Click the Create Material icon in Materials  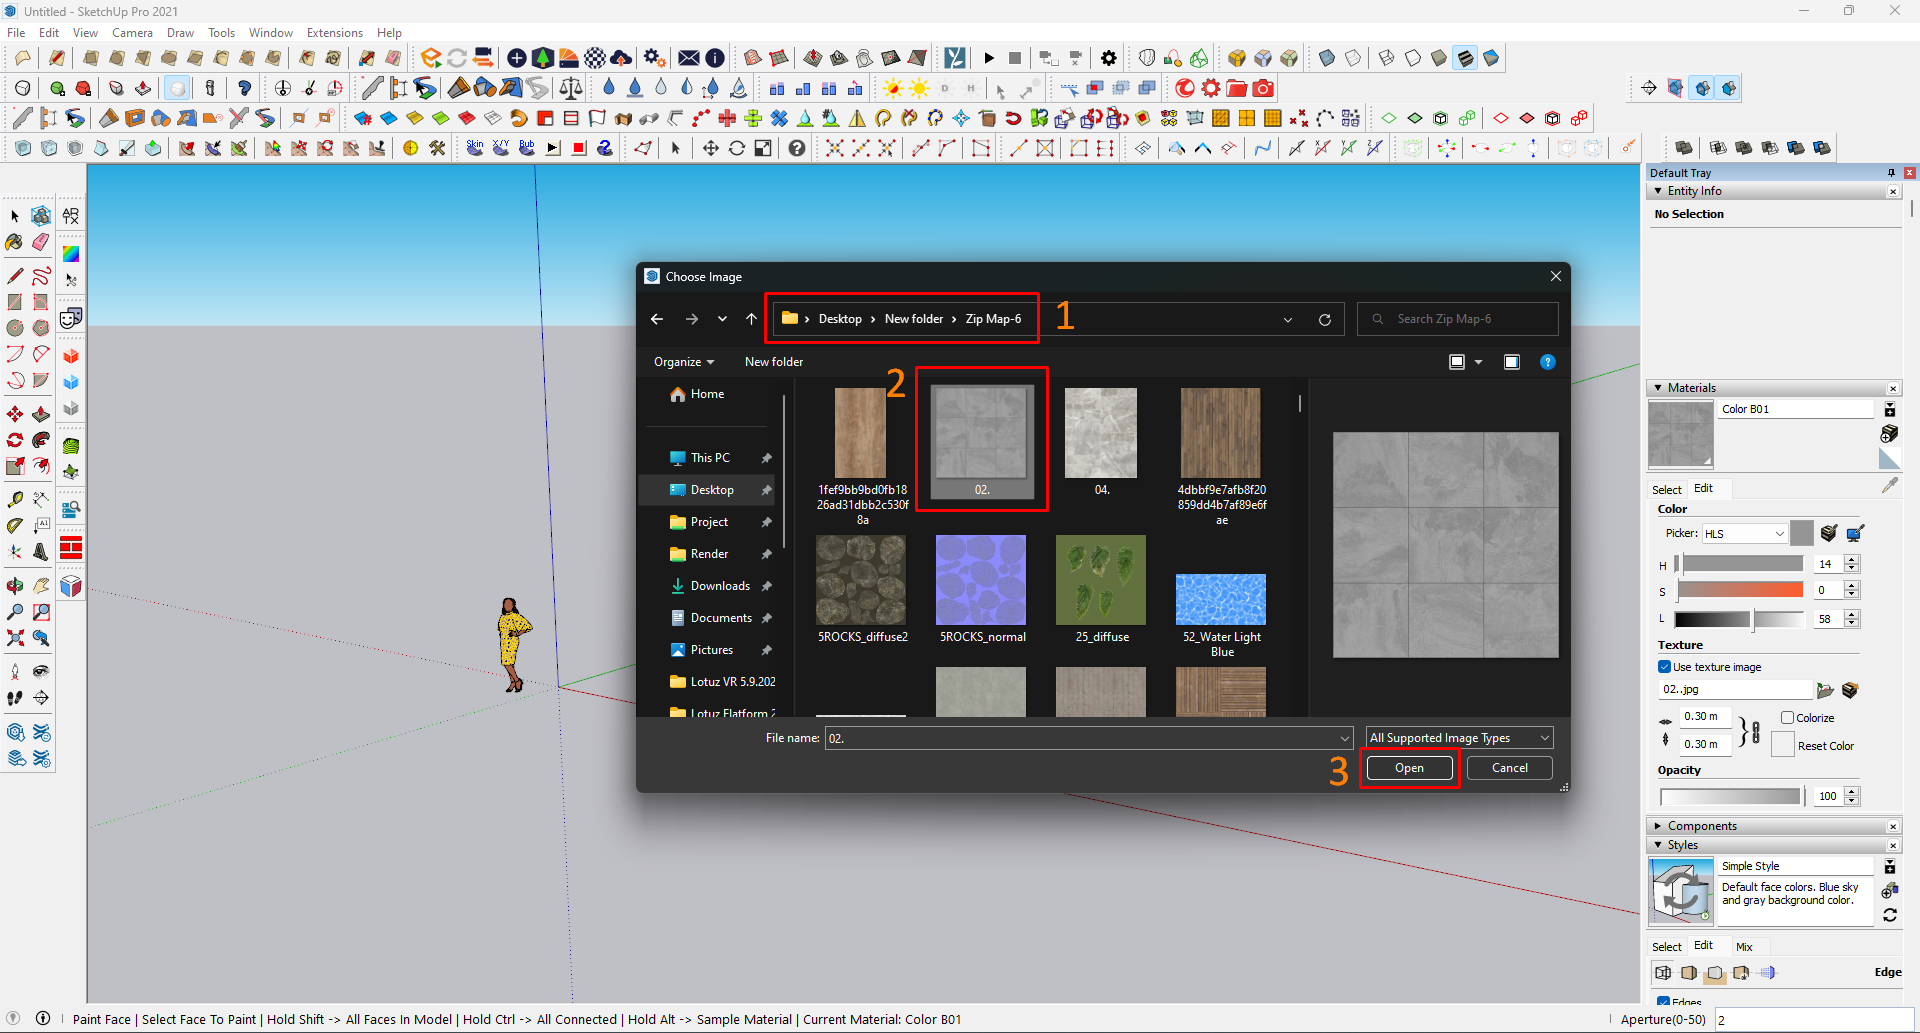(x=1889, y=432)
